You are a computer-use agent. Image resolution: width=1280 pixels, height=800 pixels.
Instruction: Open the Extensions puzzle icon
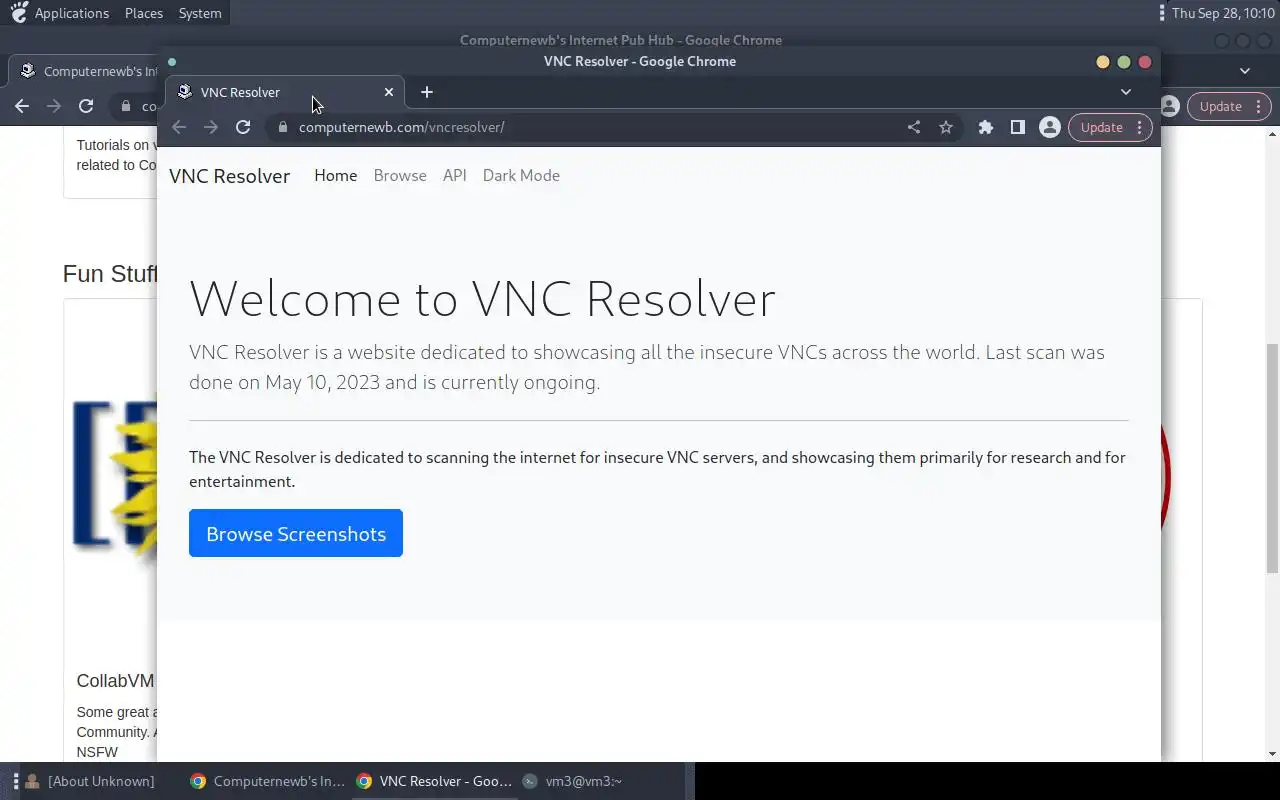point(986,127)
